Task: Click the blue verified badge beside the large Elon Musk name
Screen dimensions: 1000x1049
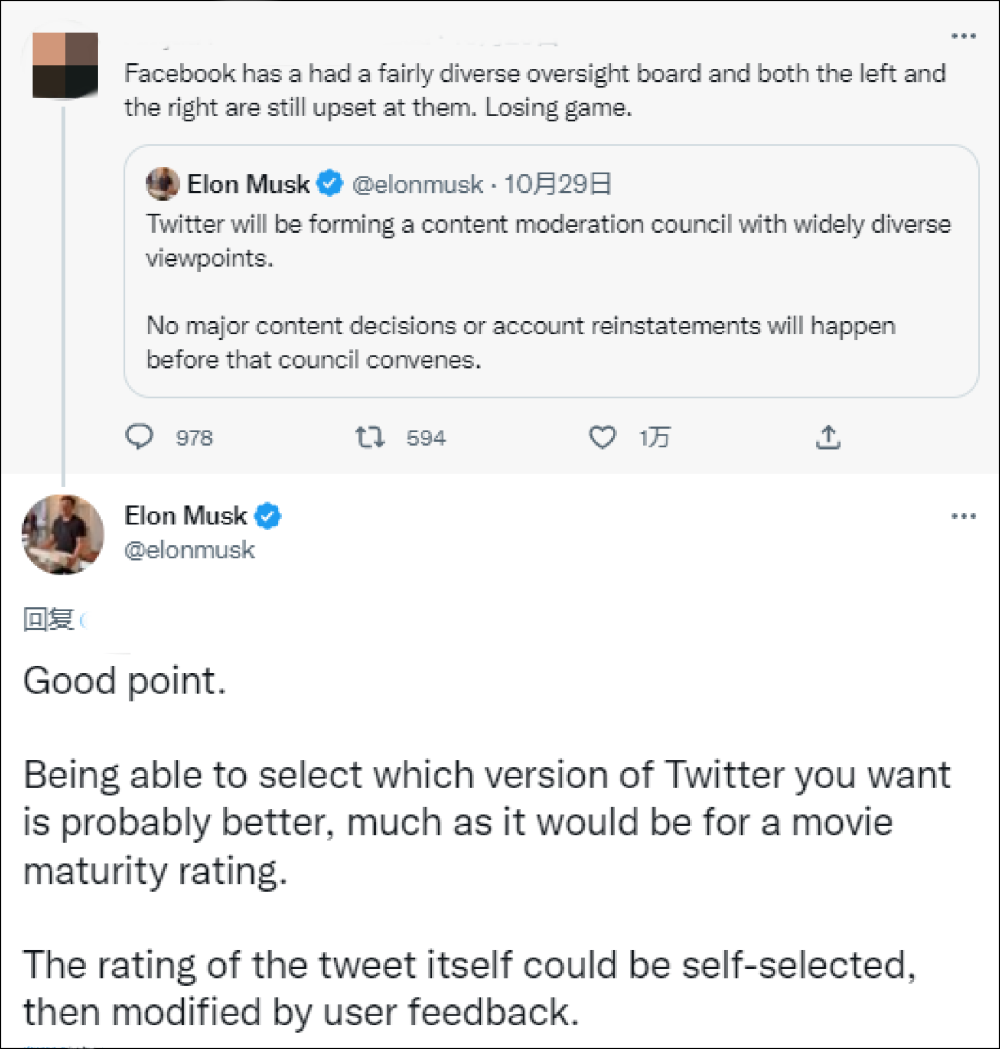Action: [x=267, y=516]
